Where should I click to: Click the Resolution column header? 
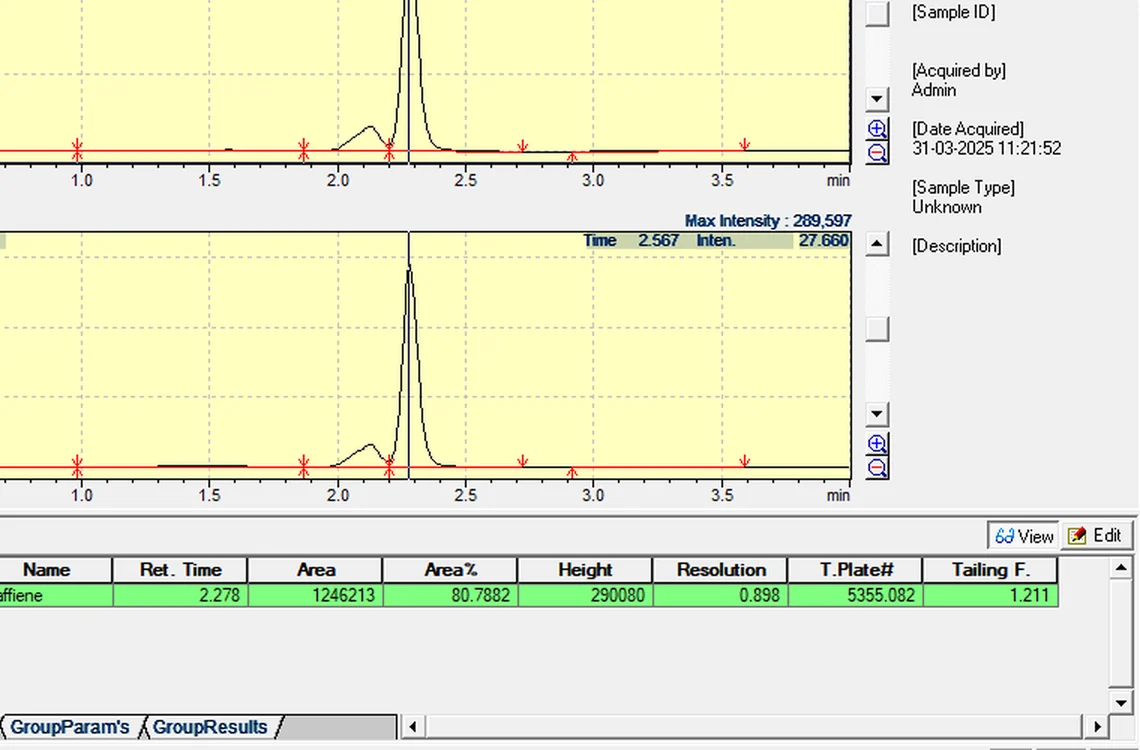point(720,570)
